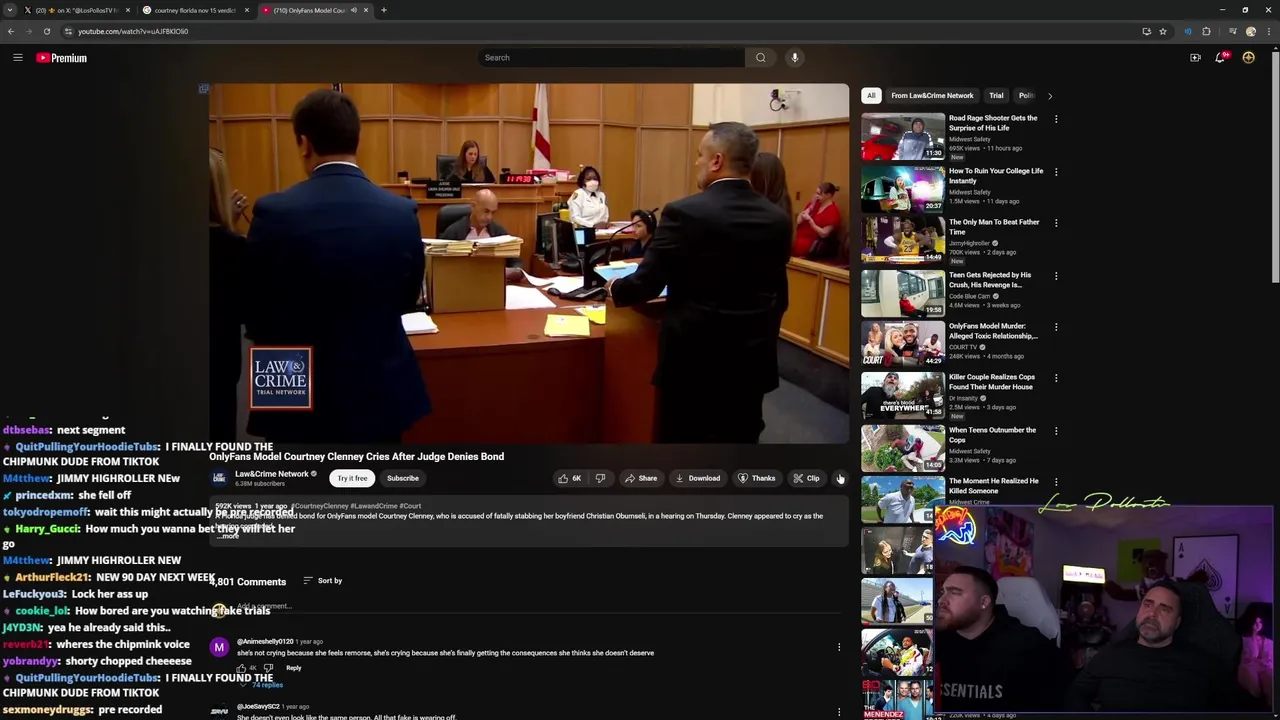Mute the audio on OnlyFans Model tab
This screenshot has width=1280, height=720.
(353, 10)
